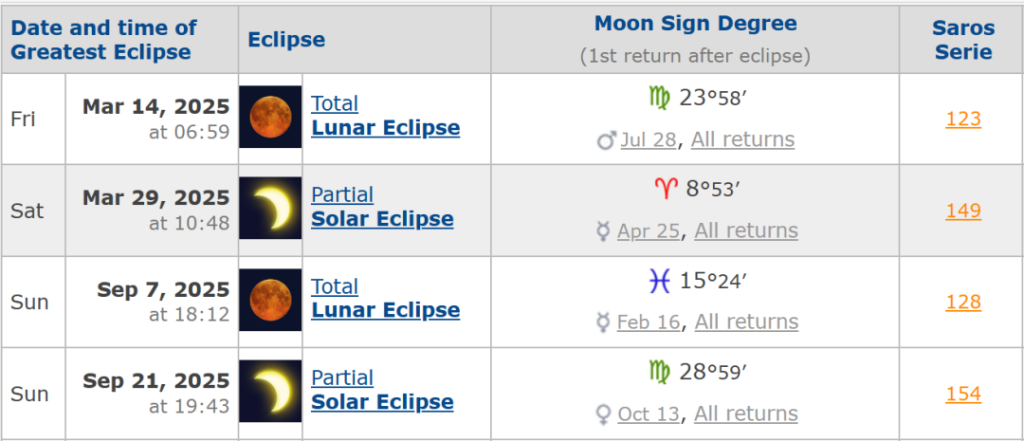The width and height of the screenshot is (1024, 441).
Task: Open the Total Lunar Eclipse link for Mar 14
Action: 385,116
